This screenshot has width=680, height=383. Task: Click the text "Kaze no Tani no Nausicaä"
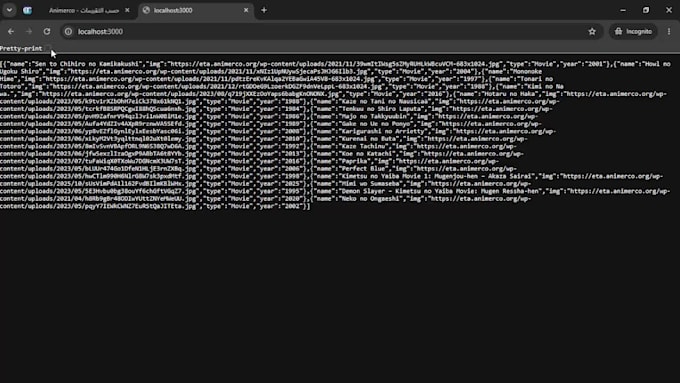[384, 101]
